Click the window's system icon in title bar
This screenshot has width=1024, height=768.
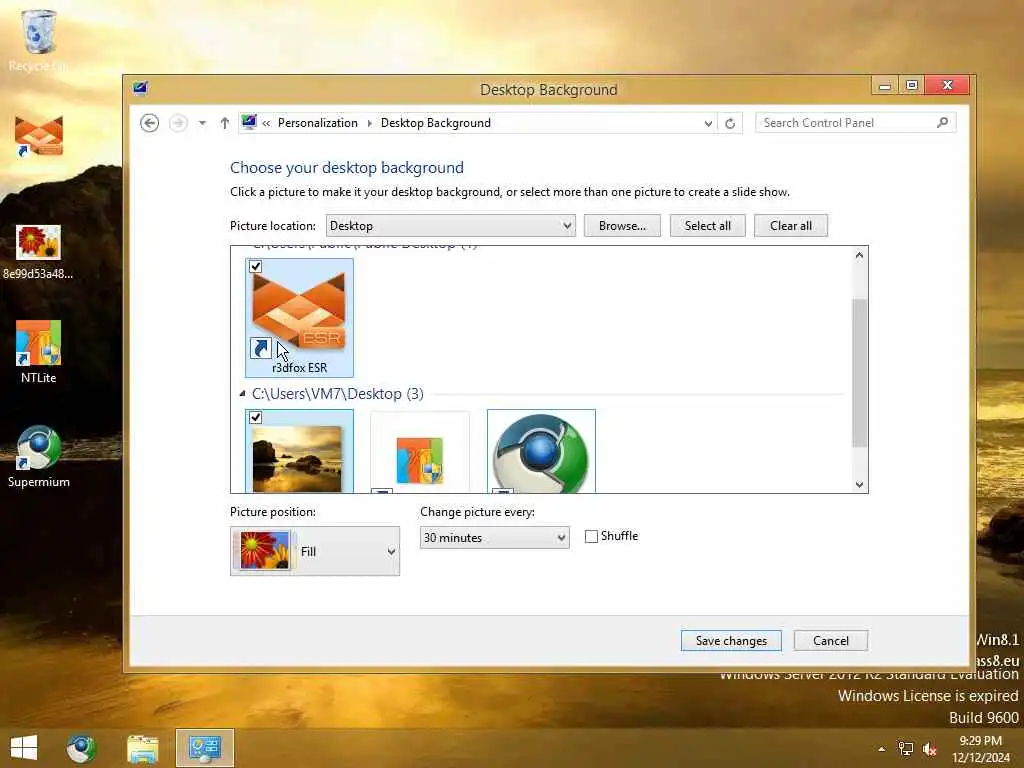pos(140,88)
